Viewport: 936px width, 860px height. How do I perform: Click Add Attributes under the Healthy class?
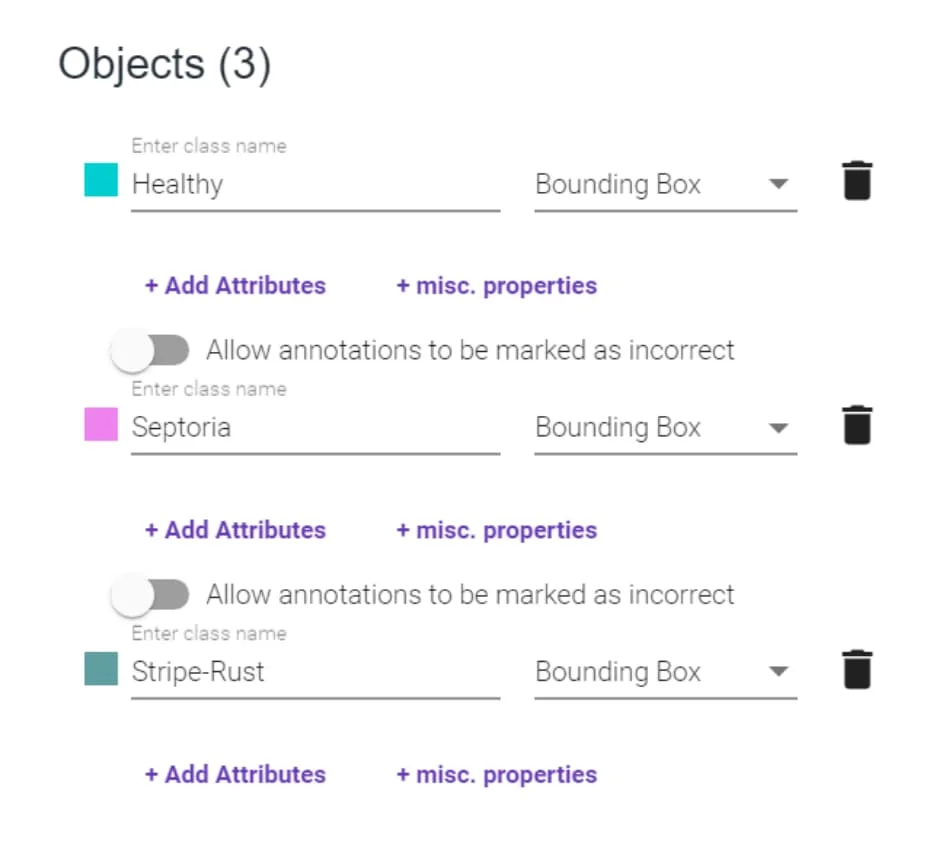(235, 286)
